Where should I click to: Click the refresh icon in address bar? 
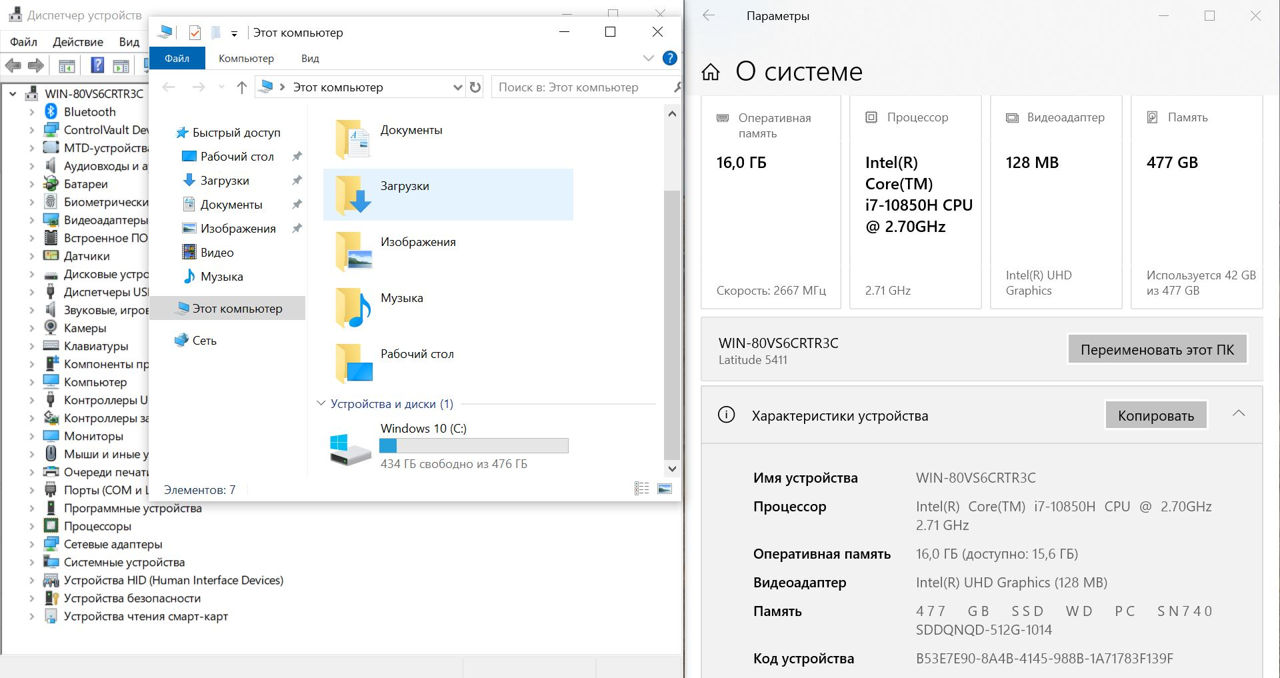point(475,87)
